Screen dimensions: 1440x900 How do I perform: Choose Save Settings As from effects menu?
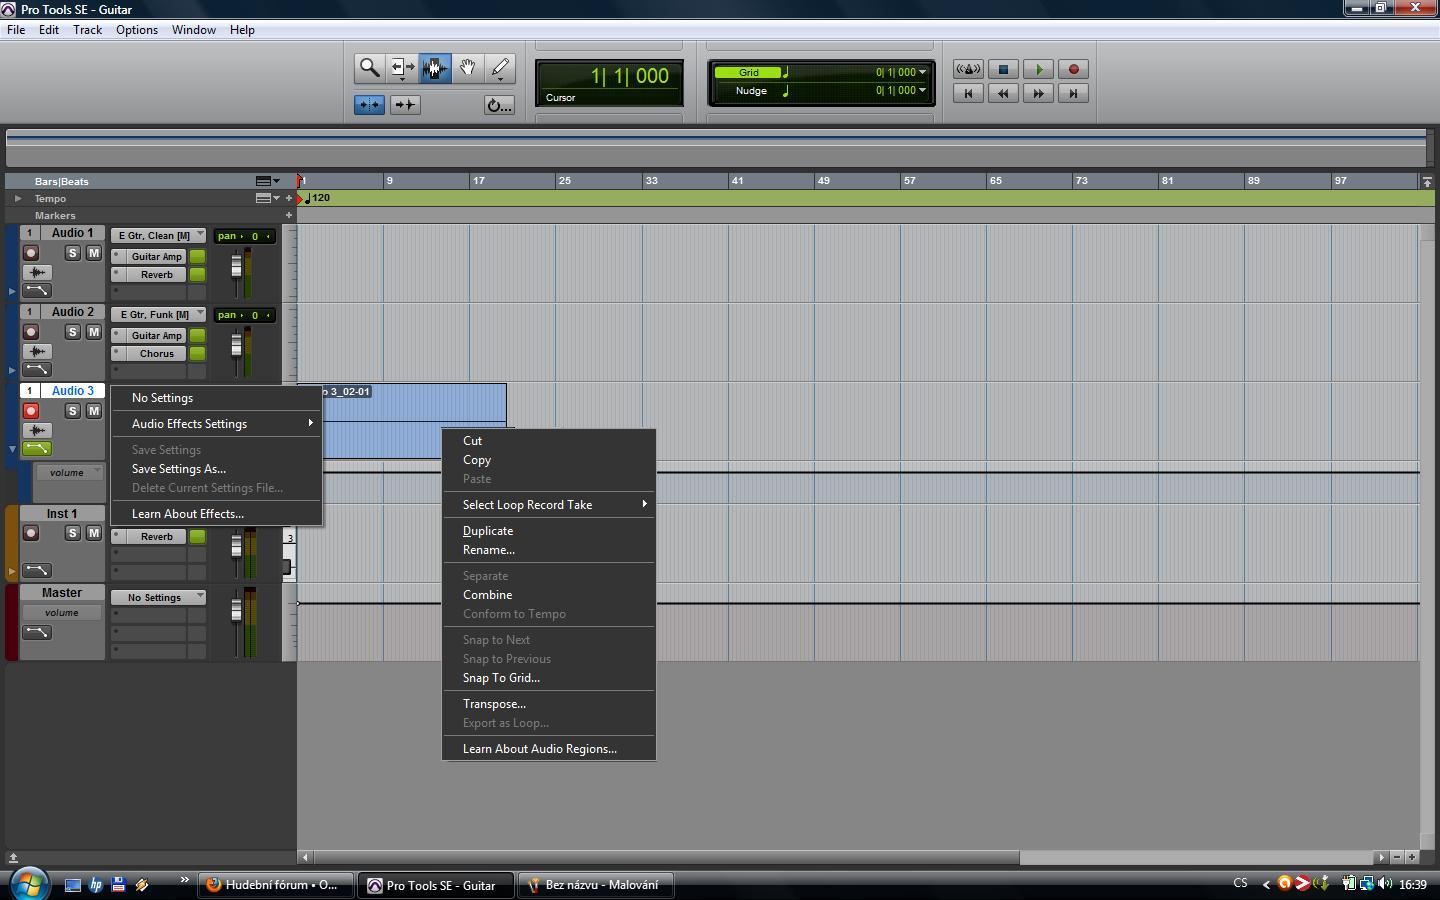pyautogui.click(x=217, y=469)
